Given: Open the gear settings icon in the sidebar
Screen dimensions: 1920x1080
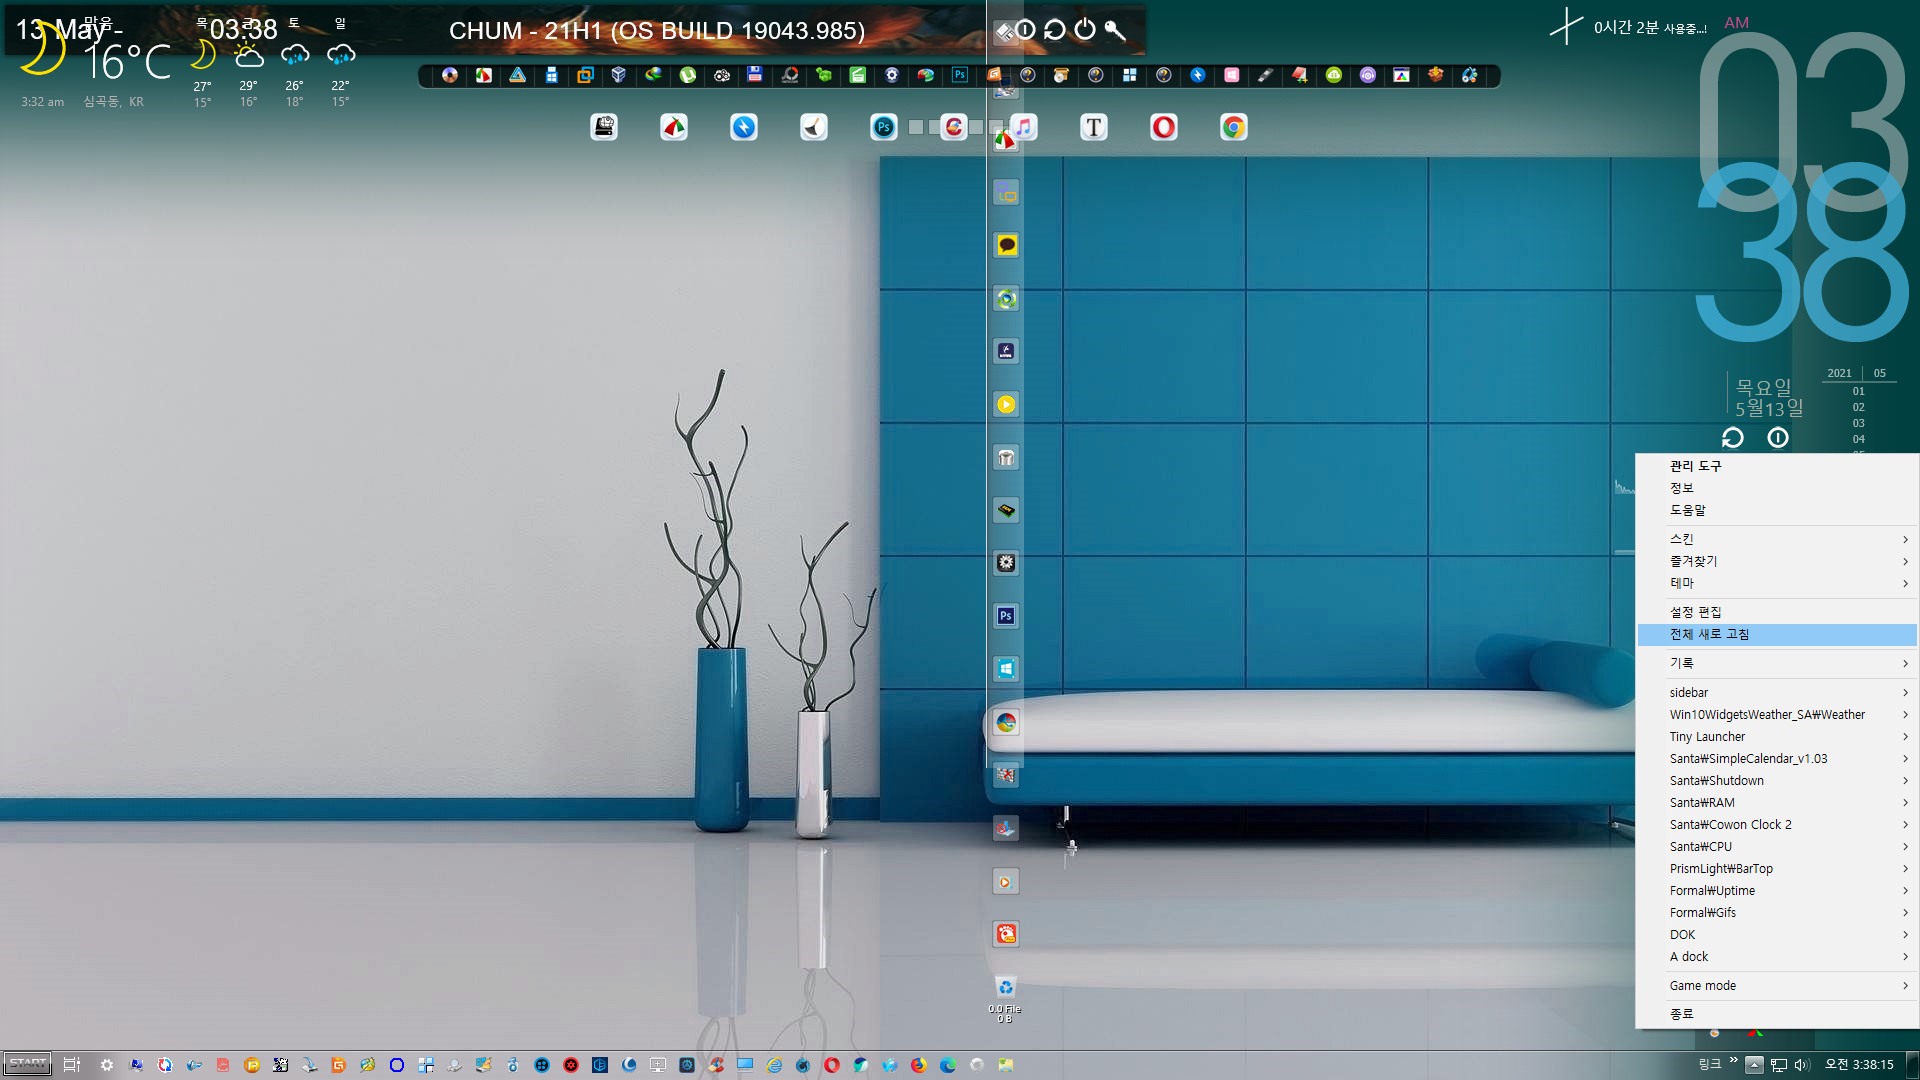Looking at the screenshot, I should click(1006, 563).
